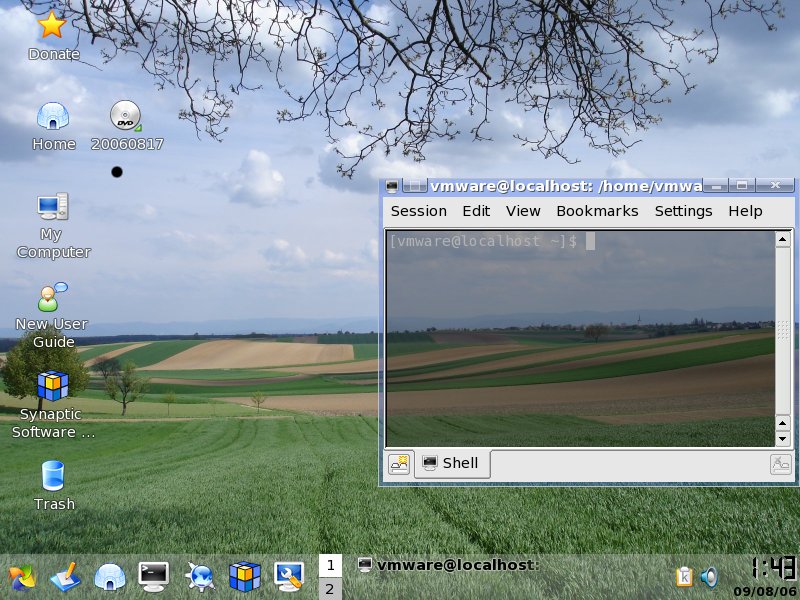800x600 pixels.
Task: Open the 20060817 DVD desktop icon
Action: (126, 116)
